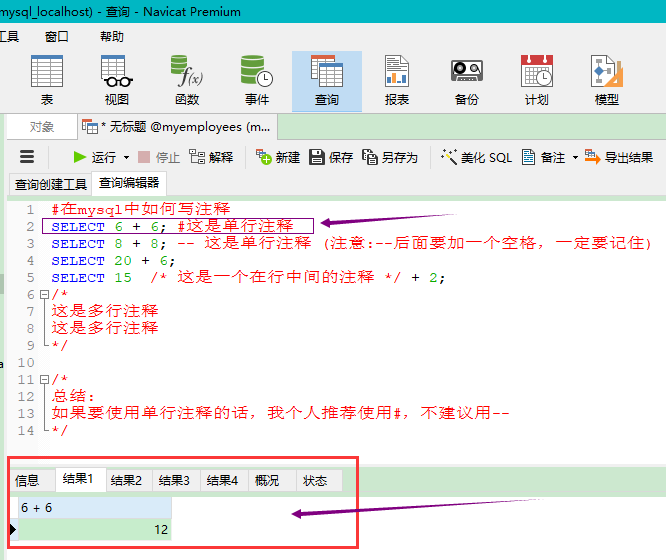Click line 3 'SELECT 8 + 8;' in the editor
The height and width of the screenshot is (560, 666).
109,243
